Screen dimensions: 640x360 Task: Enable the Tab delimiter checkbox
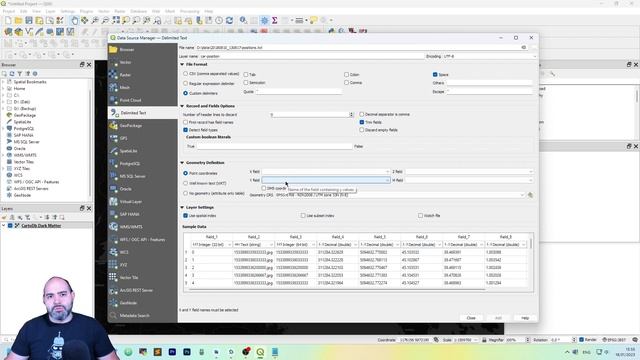(246, 75)
